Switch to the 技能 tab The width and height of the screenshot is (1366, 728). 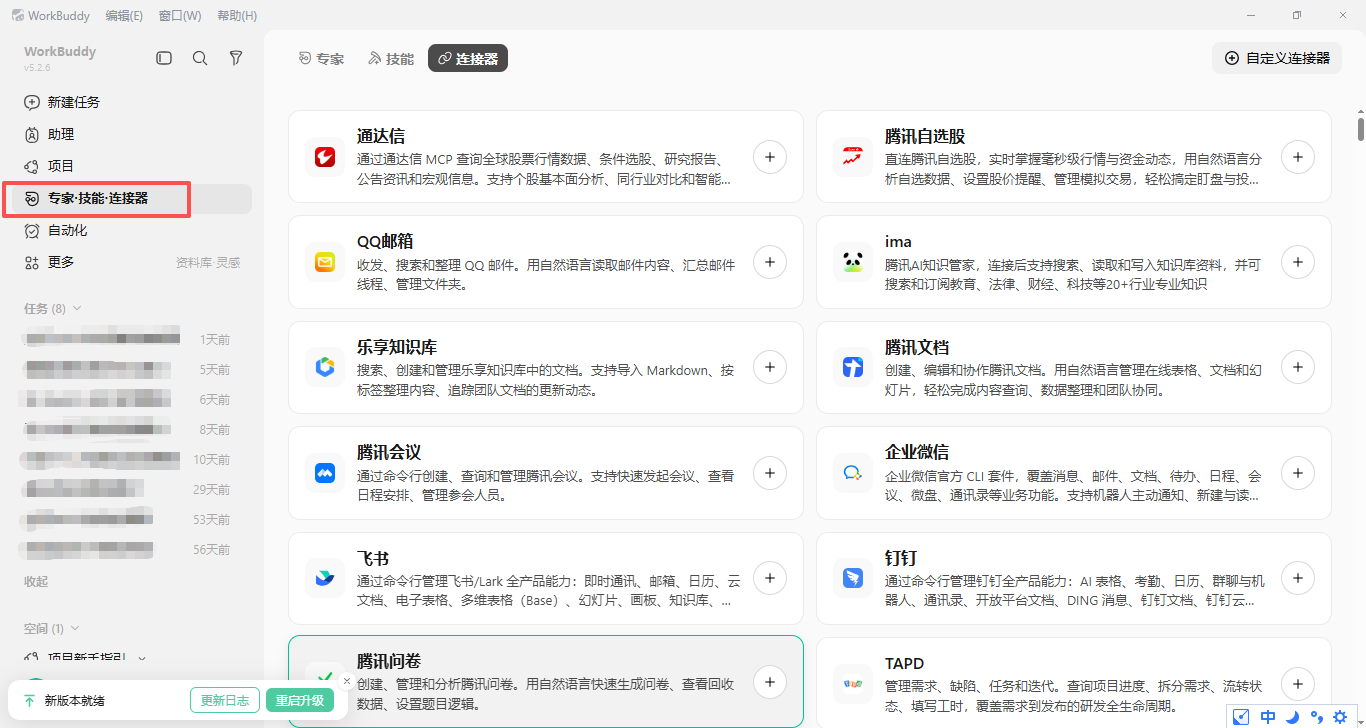coord(391,59)
